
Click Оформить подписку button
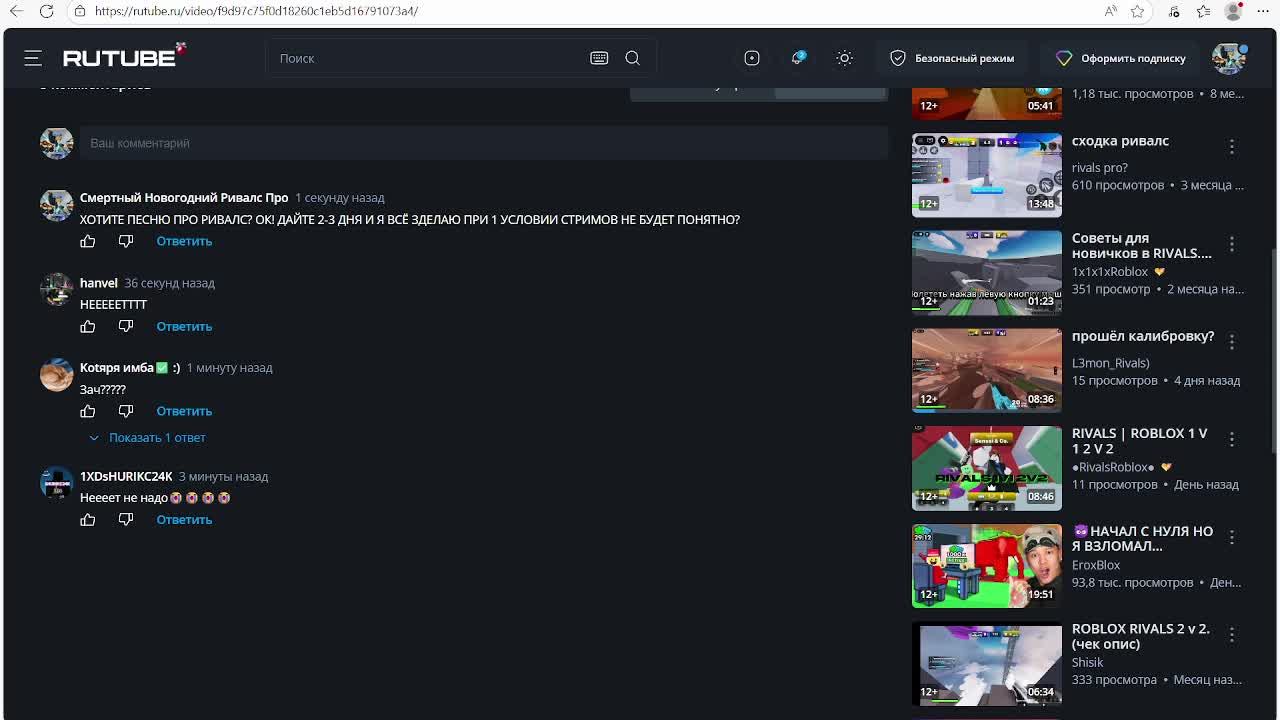(1121, 58)
